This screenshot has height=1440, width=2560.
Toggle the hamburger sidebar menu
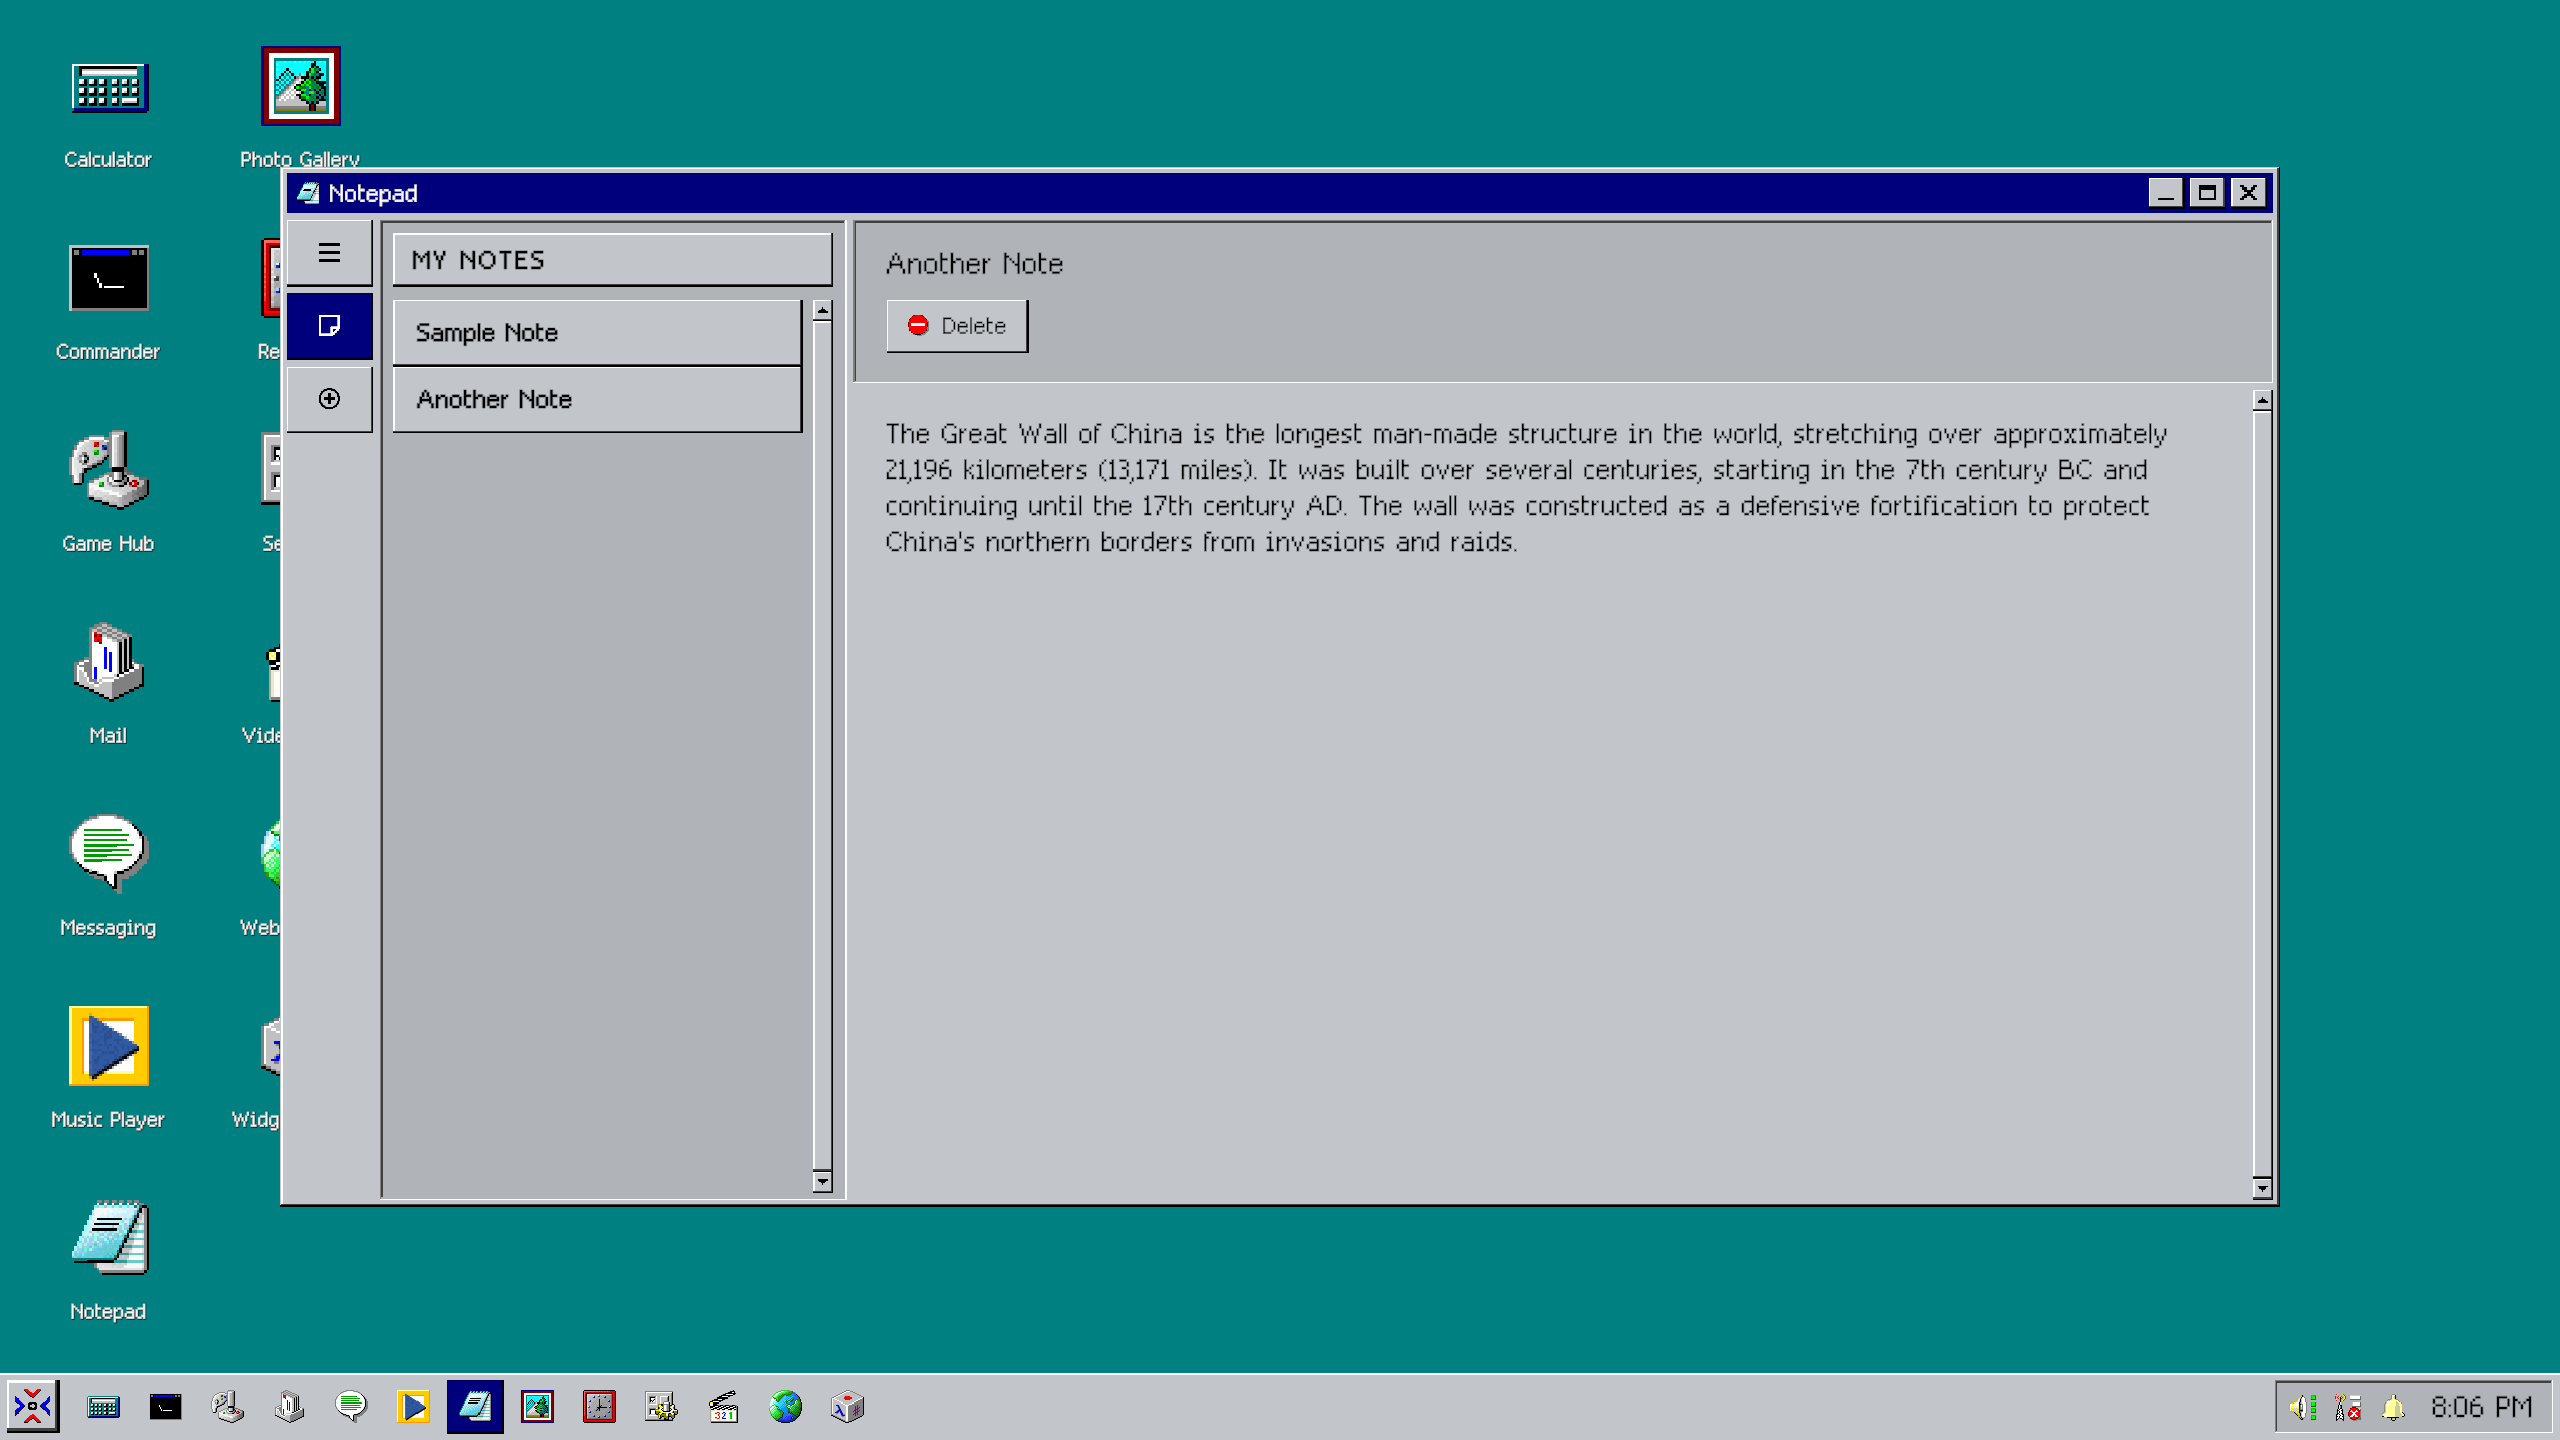329,254
